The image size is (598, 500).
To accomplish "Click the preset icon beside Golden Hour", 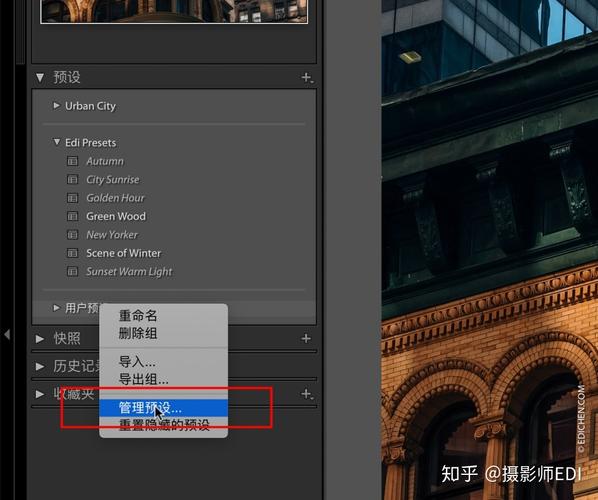I will (x=72, y=198).
